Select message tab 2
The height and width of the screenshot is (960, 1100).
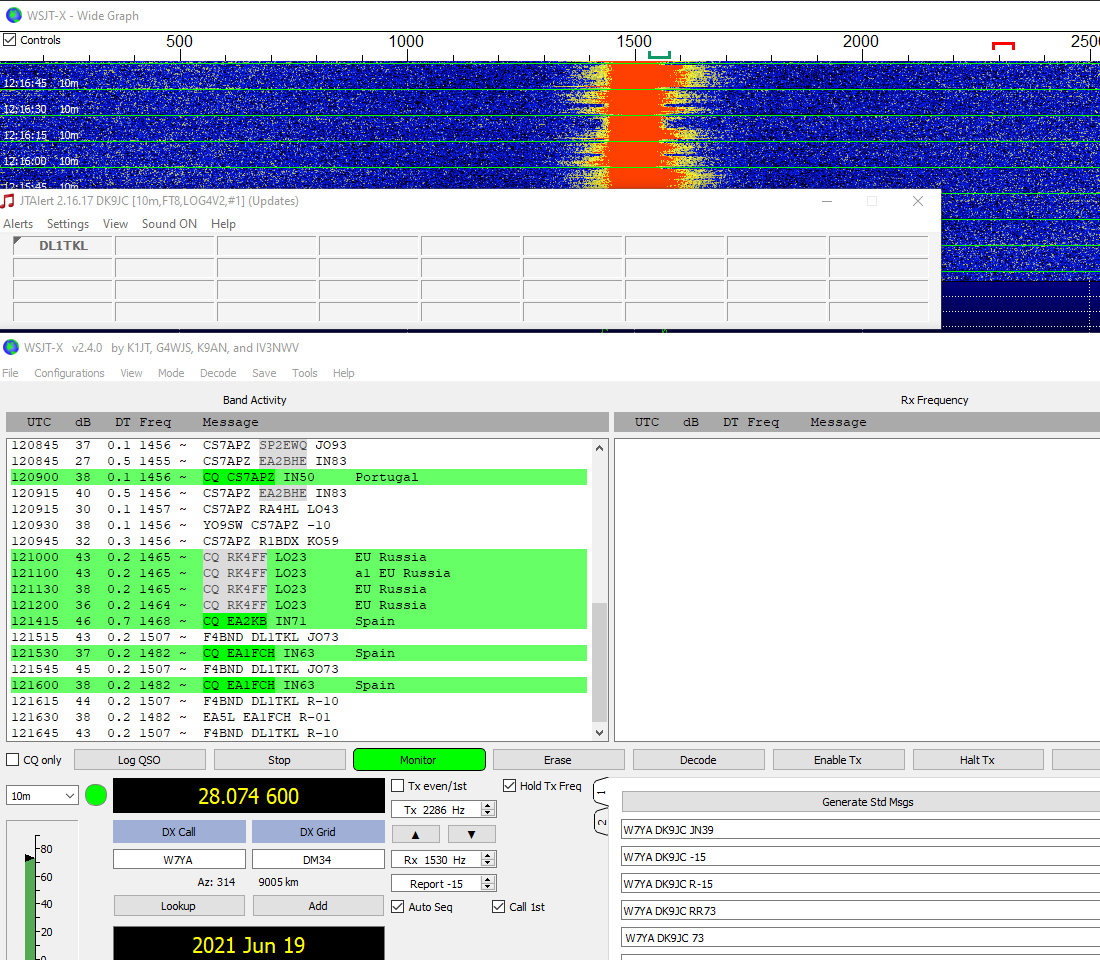pos(601,822)
